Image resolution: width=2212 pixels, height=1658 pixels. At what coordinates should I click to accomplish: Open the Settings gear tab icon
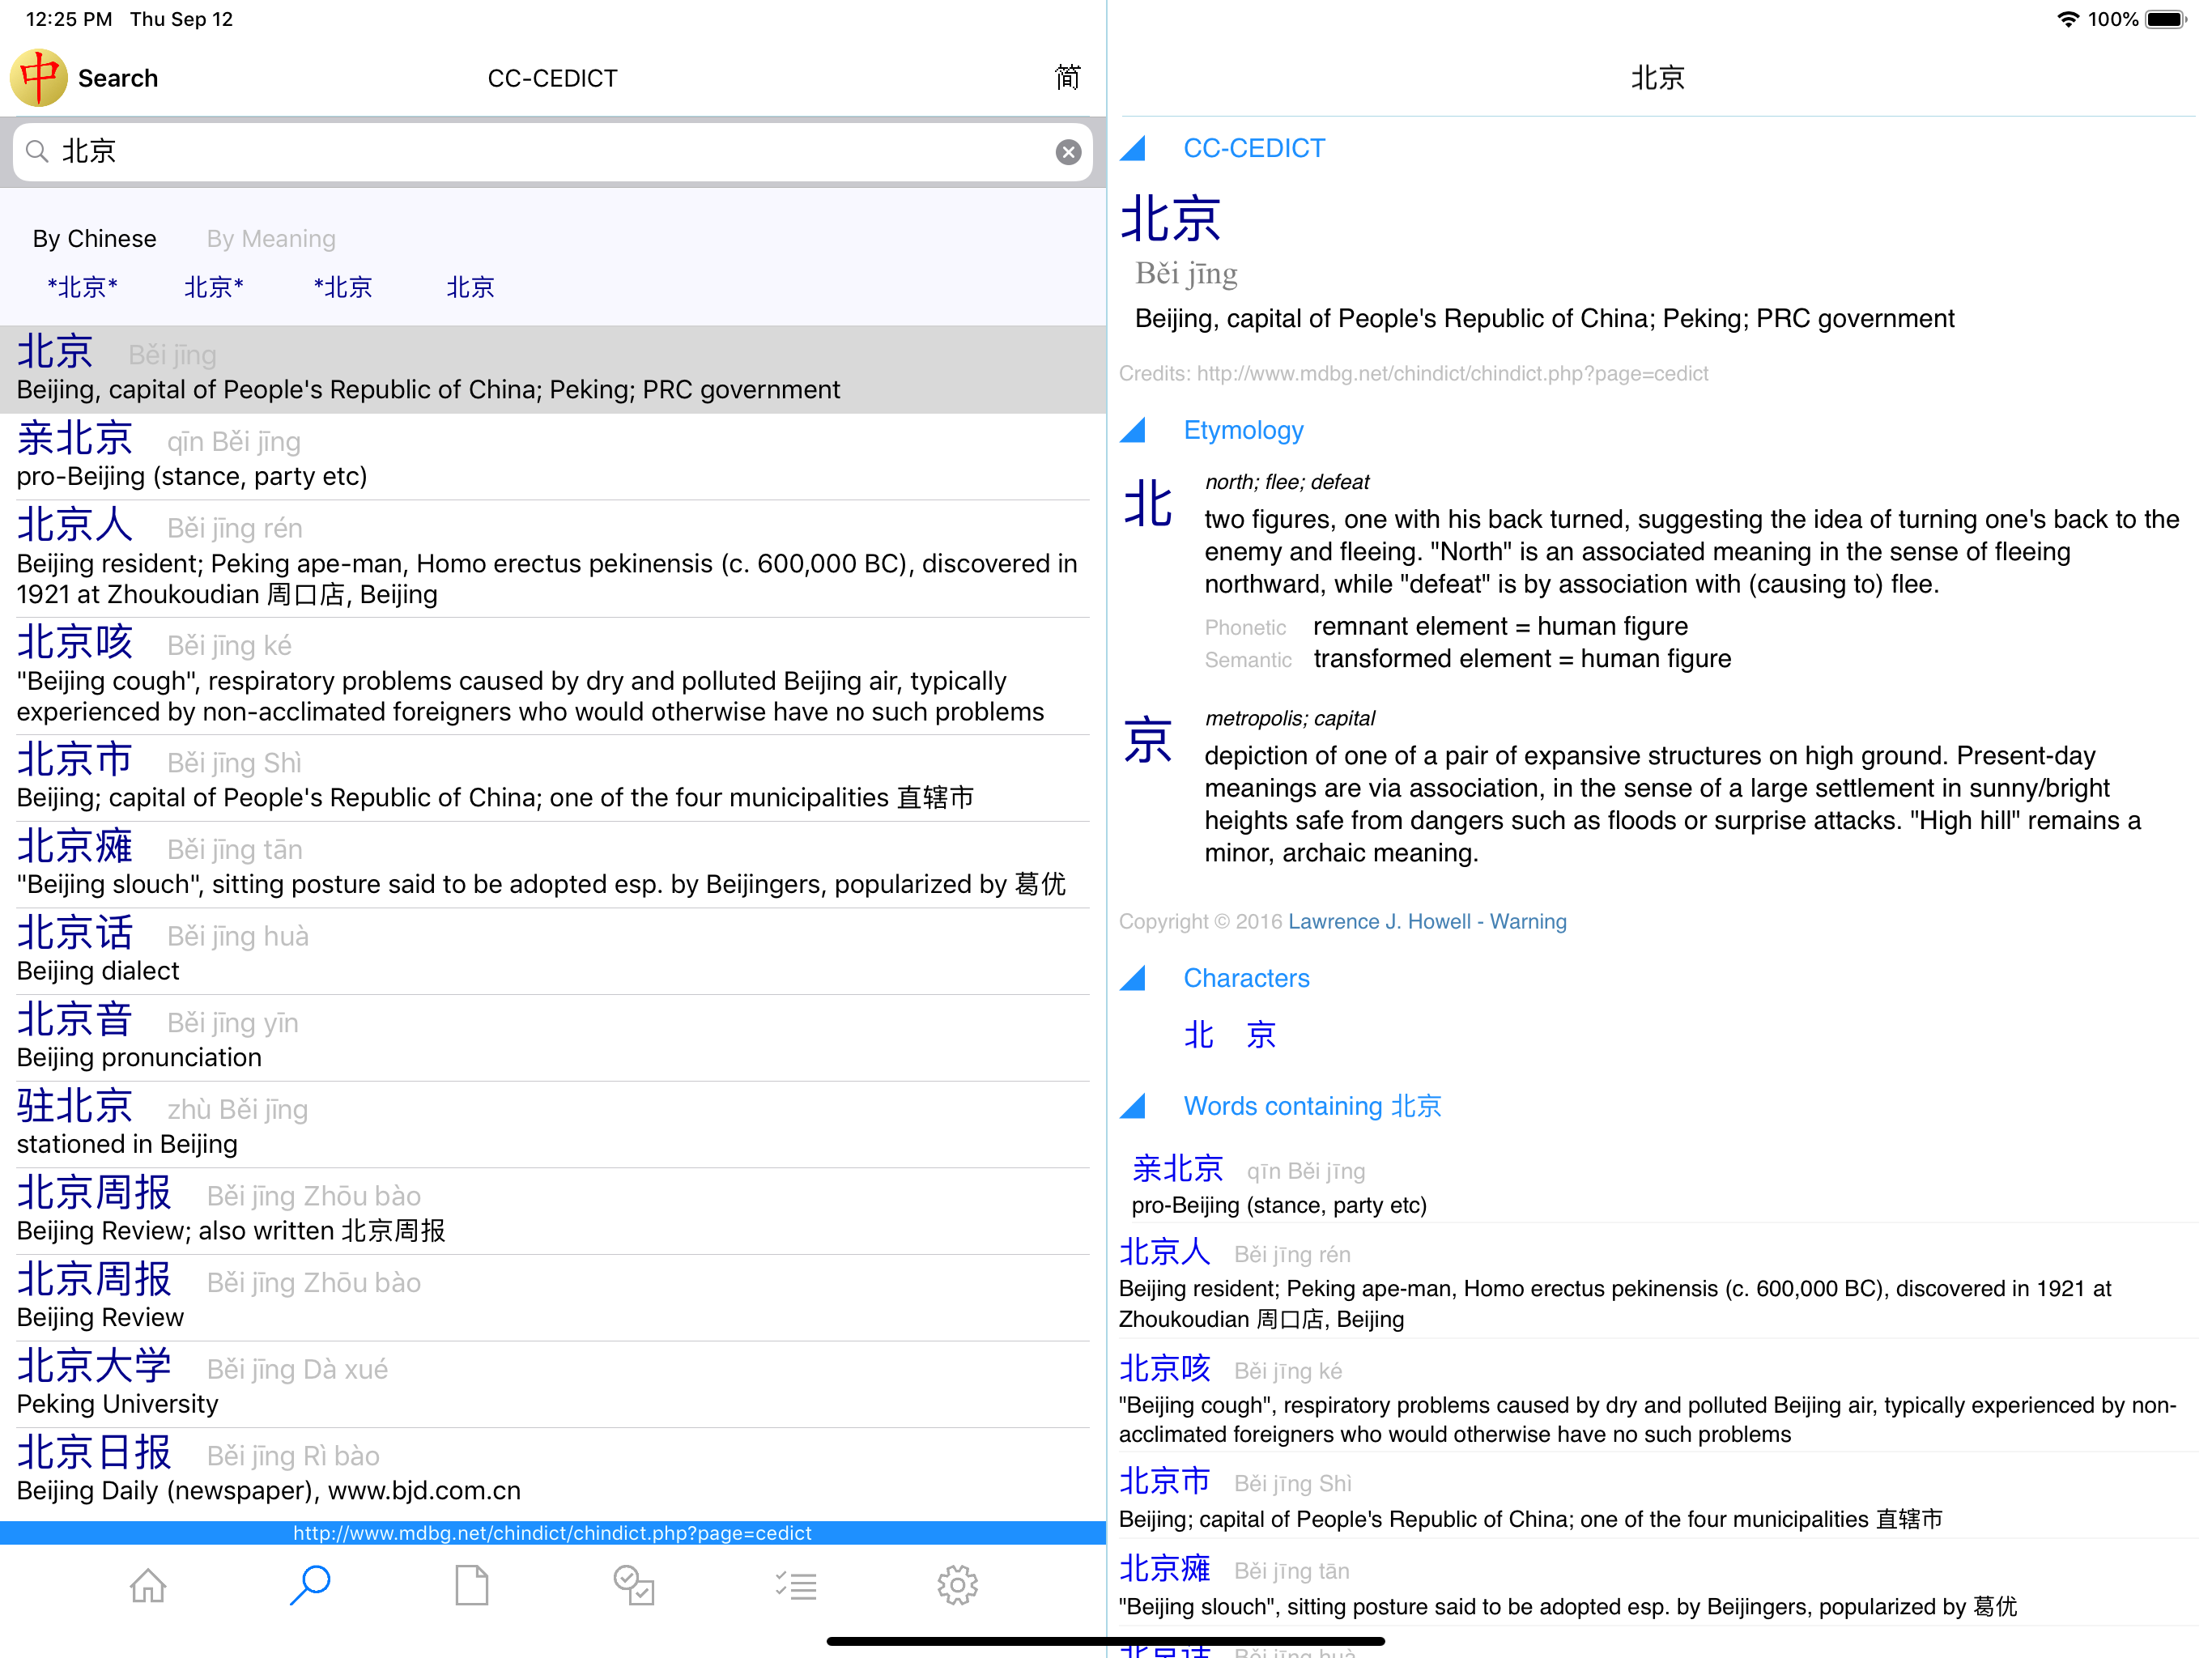tap(957, 1585)
